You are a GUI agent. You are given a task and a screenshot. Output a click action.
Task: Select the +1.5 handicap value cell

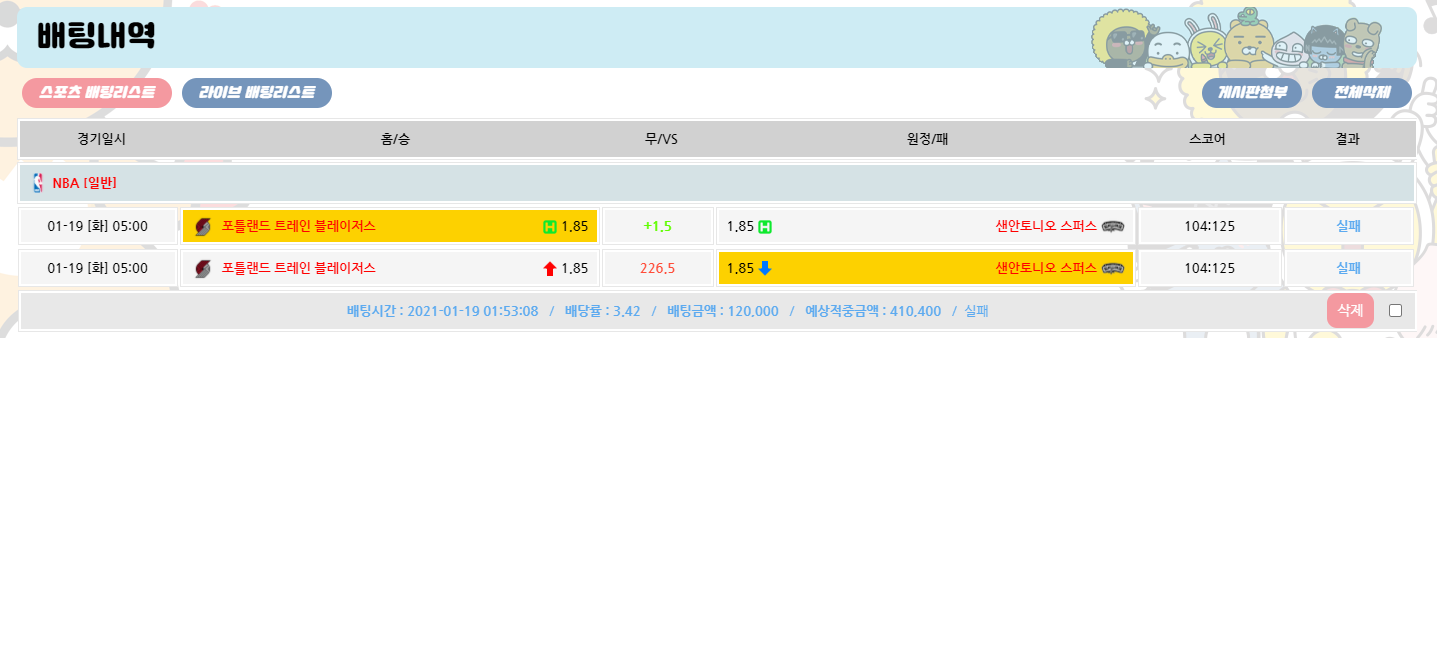pyautogui.click(x=658, y=226)
